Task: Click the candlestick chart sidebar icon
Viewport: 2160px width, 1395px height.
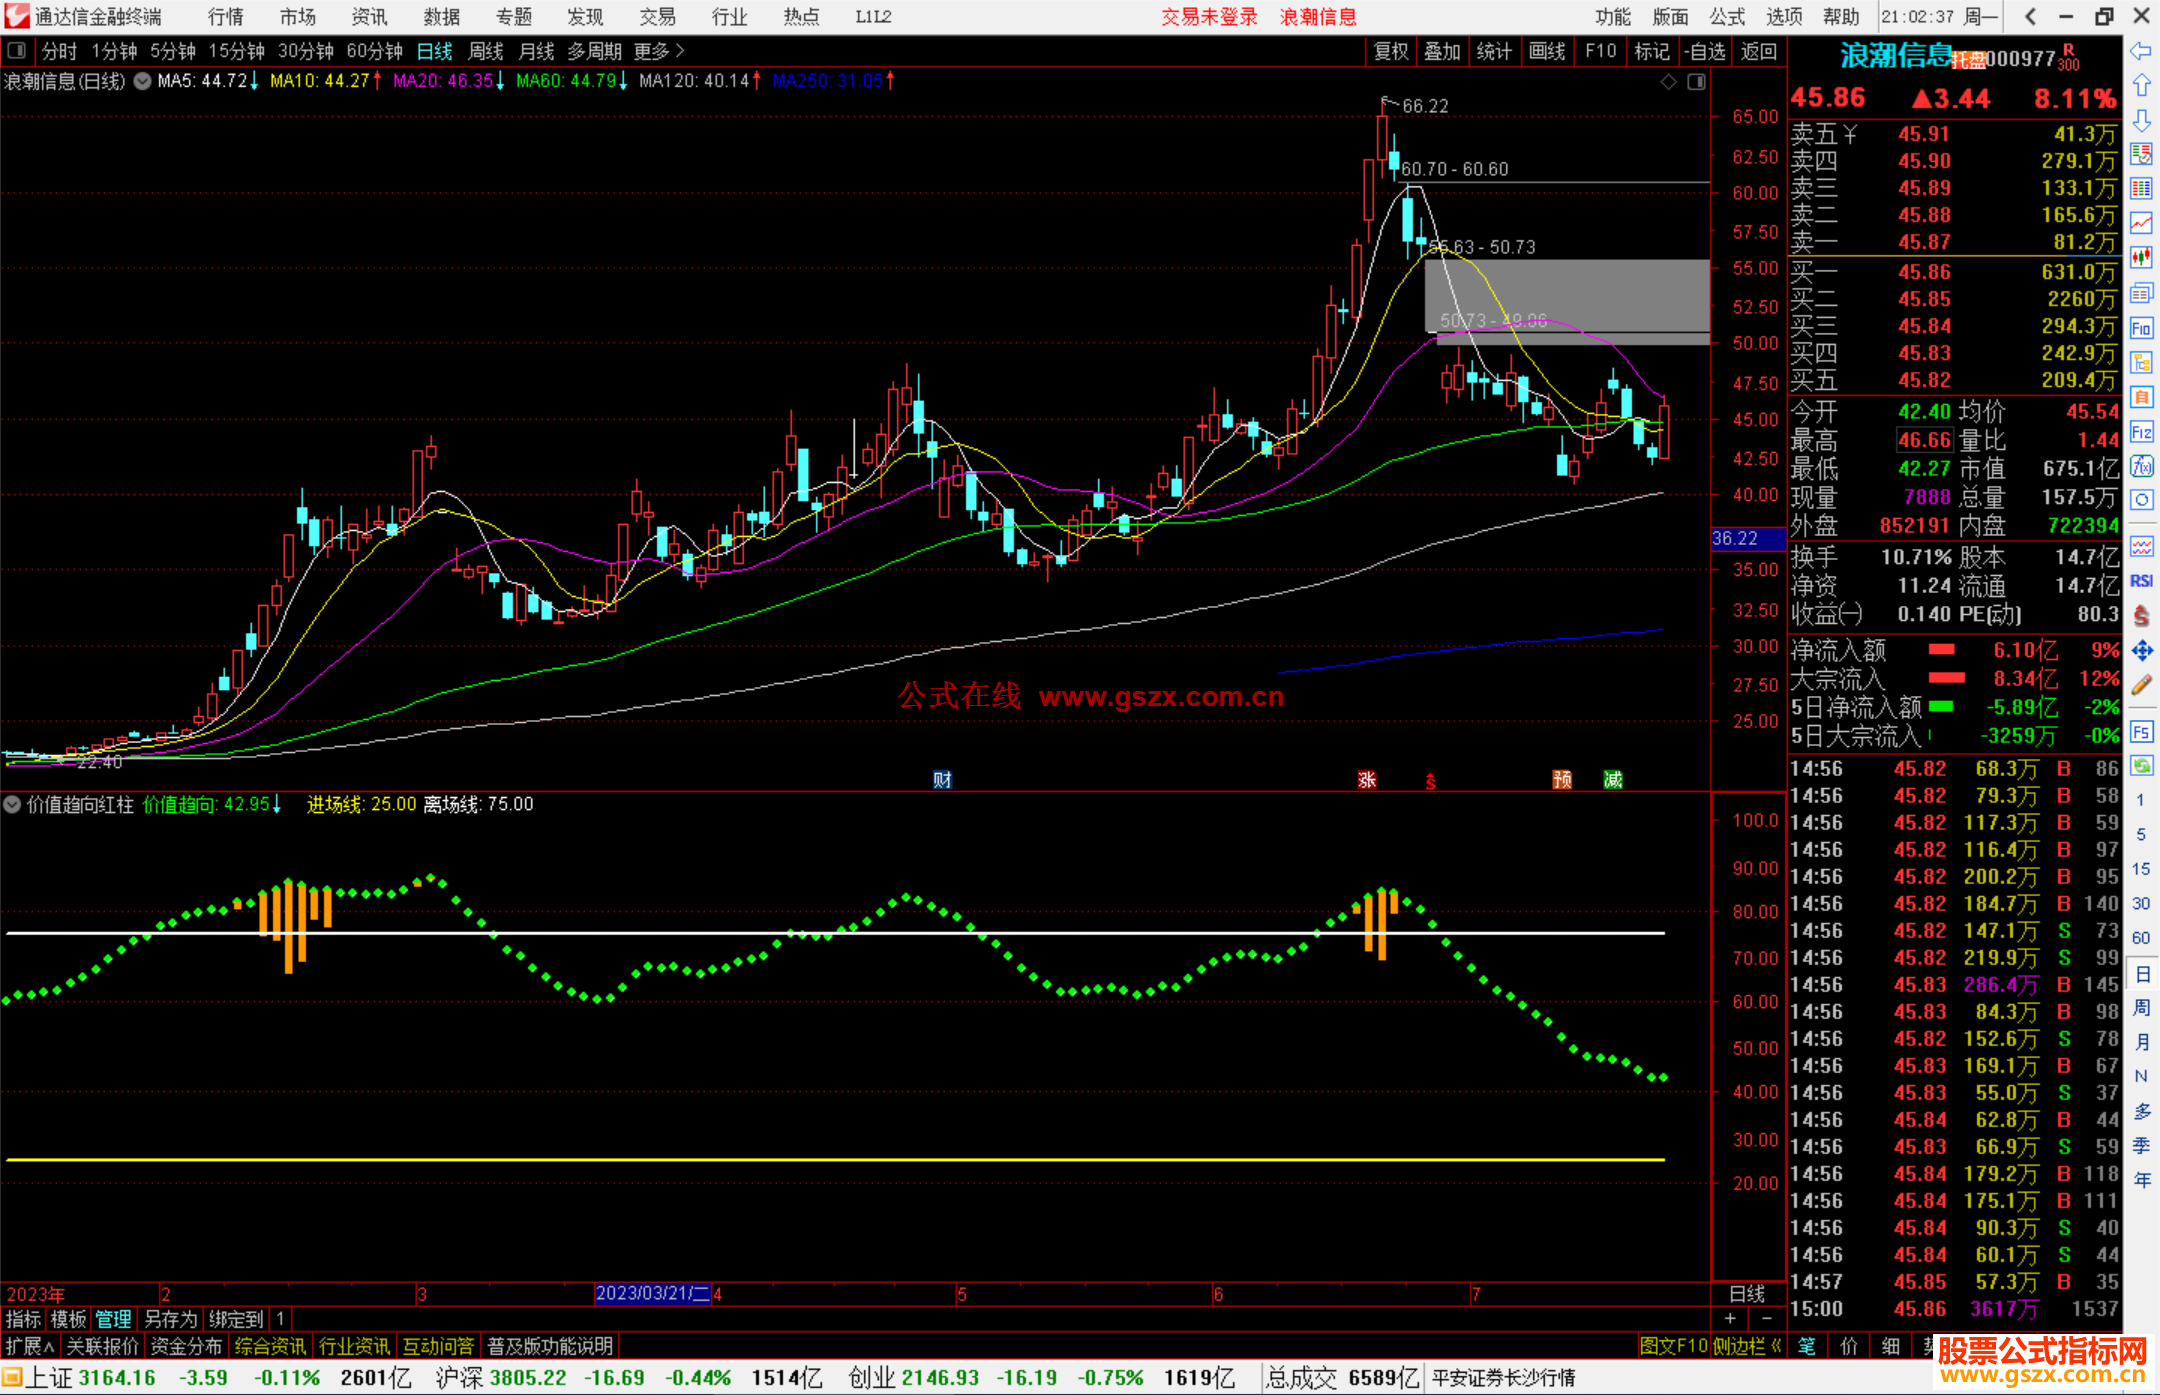Action: [2141, 258]
